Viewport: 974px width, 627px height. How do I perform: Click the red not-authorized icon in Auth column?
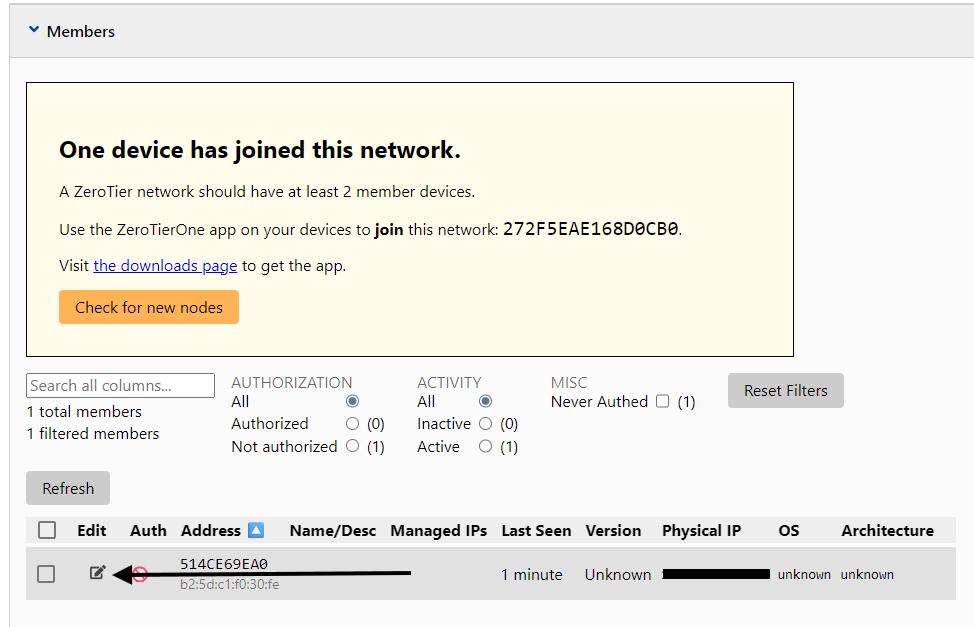pos(140,574)
